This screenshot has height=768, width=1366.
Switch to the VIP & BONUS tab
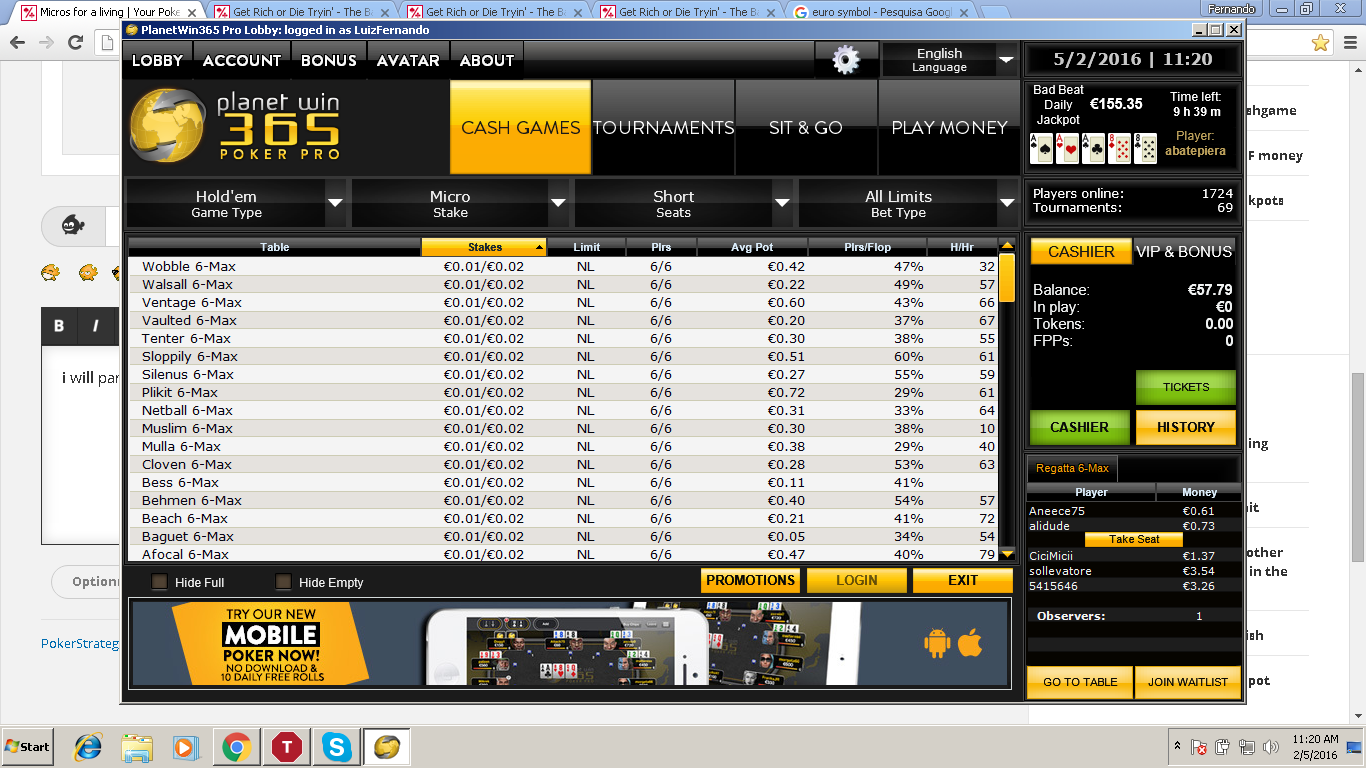pyautogui.click(x=1184, y=252)
